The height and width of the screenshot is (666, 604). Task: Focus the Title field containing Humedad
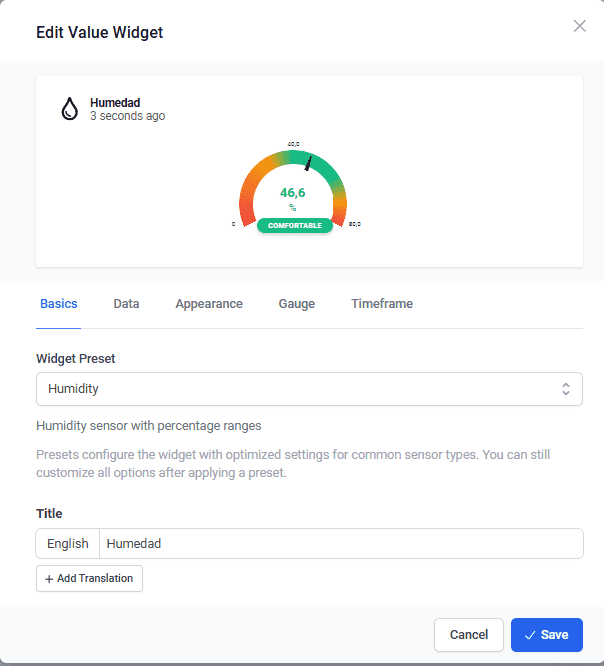coord(340,544)
